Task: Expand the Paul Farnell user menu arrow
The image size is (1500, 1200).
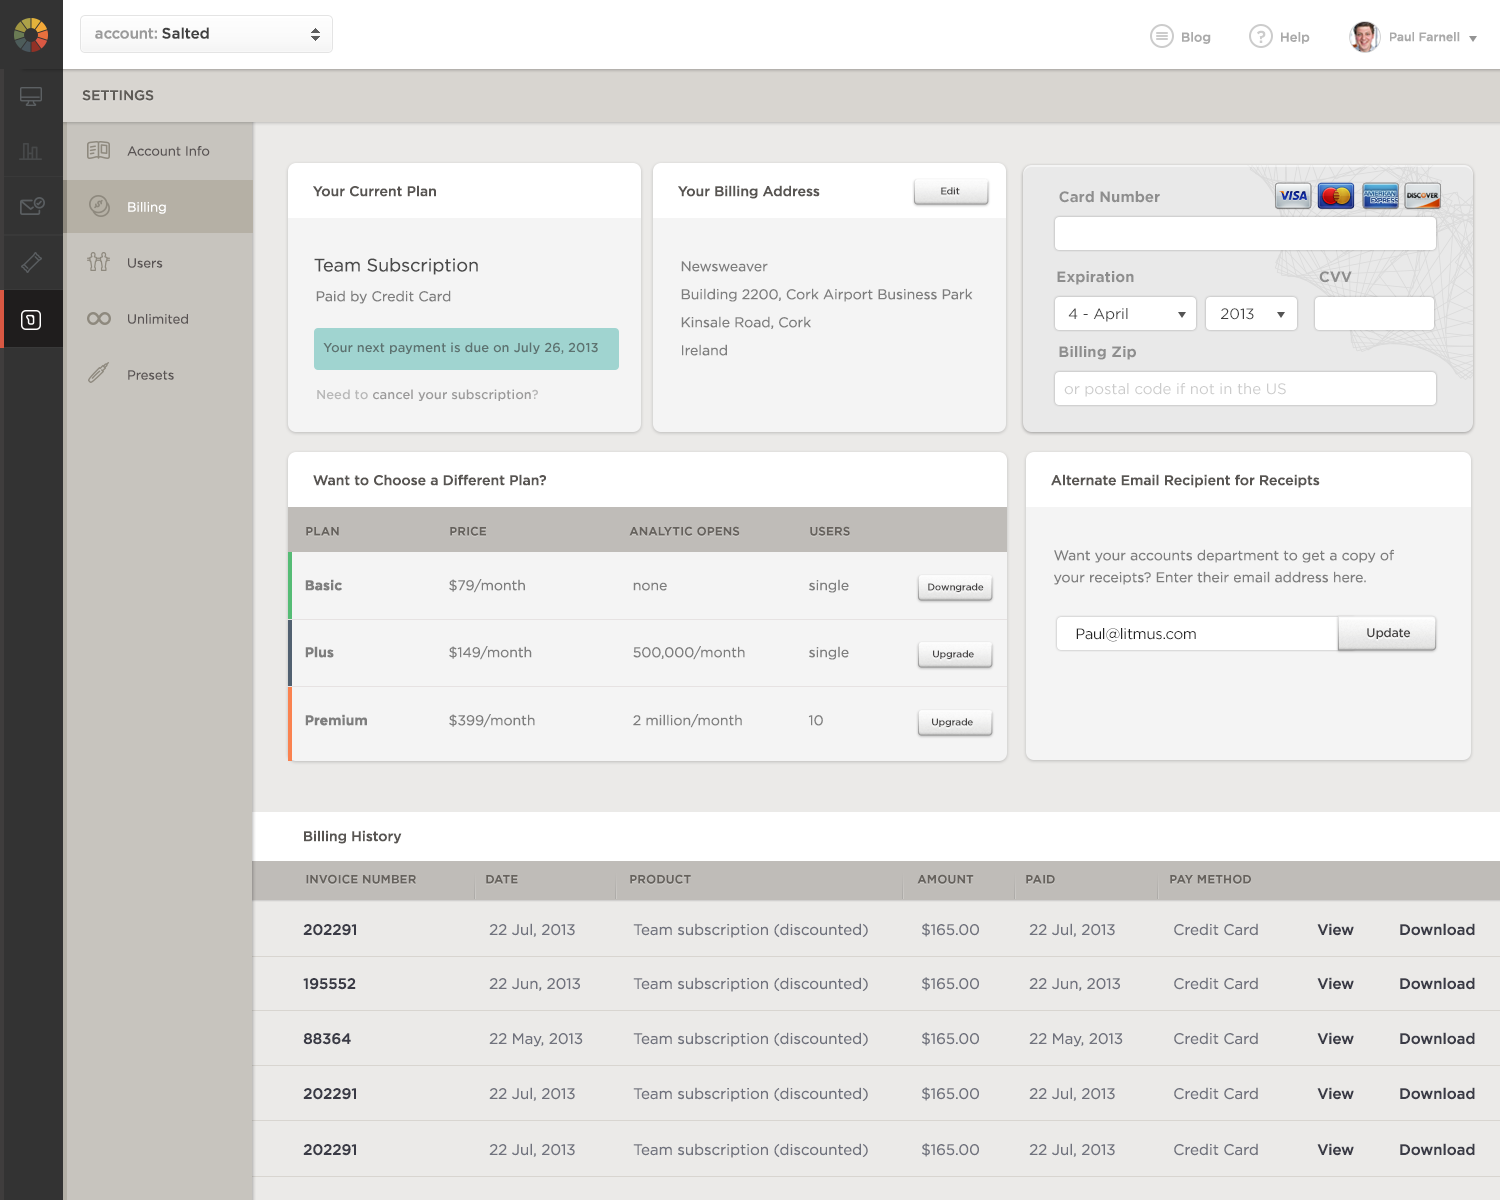Action: tap(1472, 38)
